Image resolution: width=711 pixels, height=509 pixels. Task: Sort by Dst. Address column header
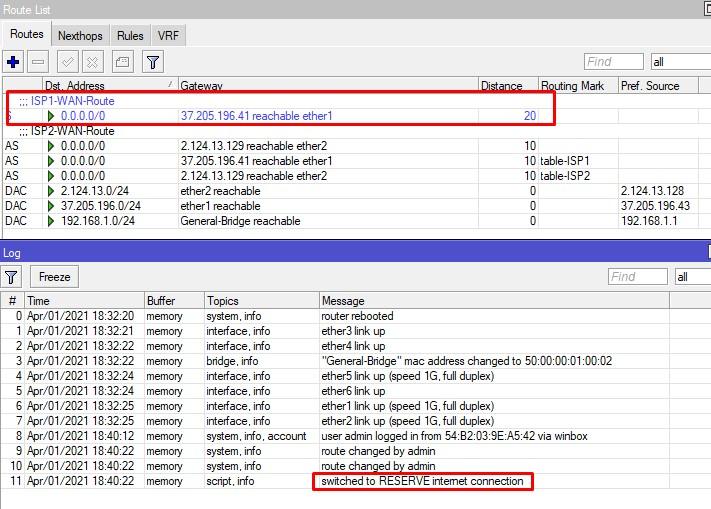point(109,85)
